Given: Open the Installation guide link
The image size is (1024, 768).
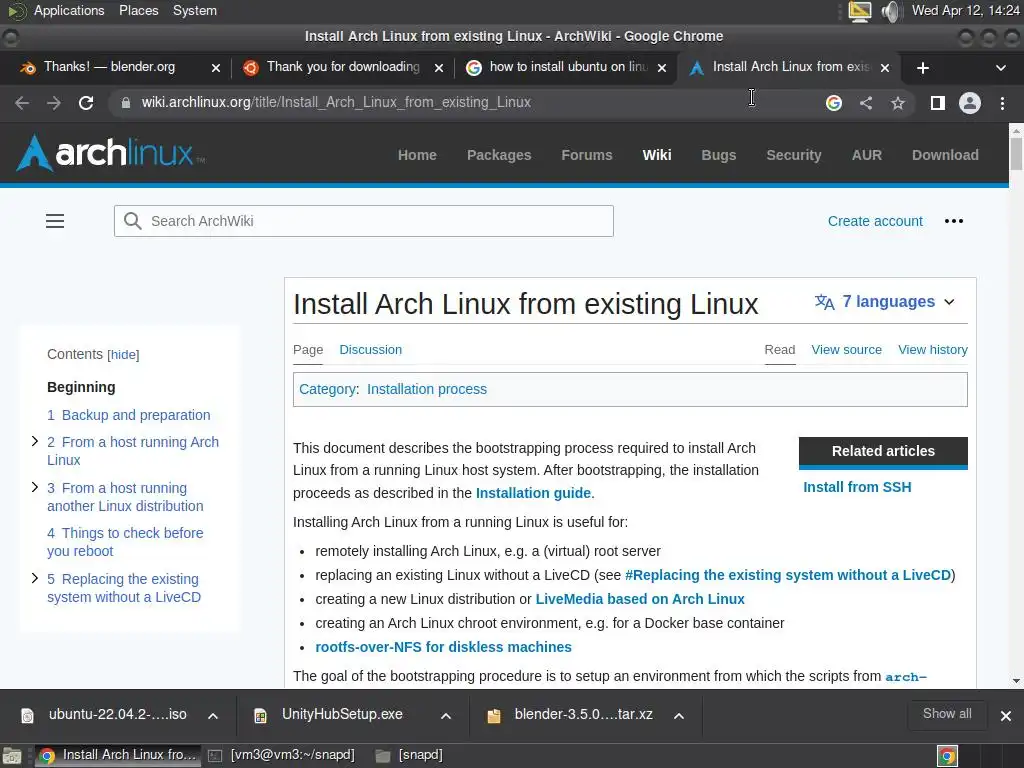Looking at the screenshot, I should [x=533, y=493].
